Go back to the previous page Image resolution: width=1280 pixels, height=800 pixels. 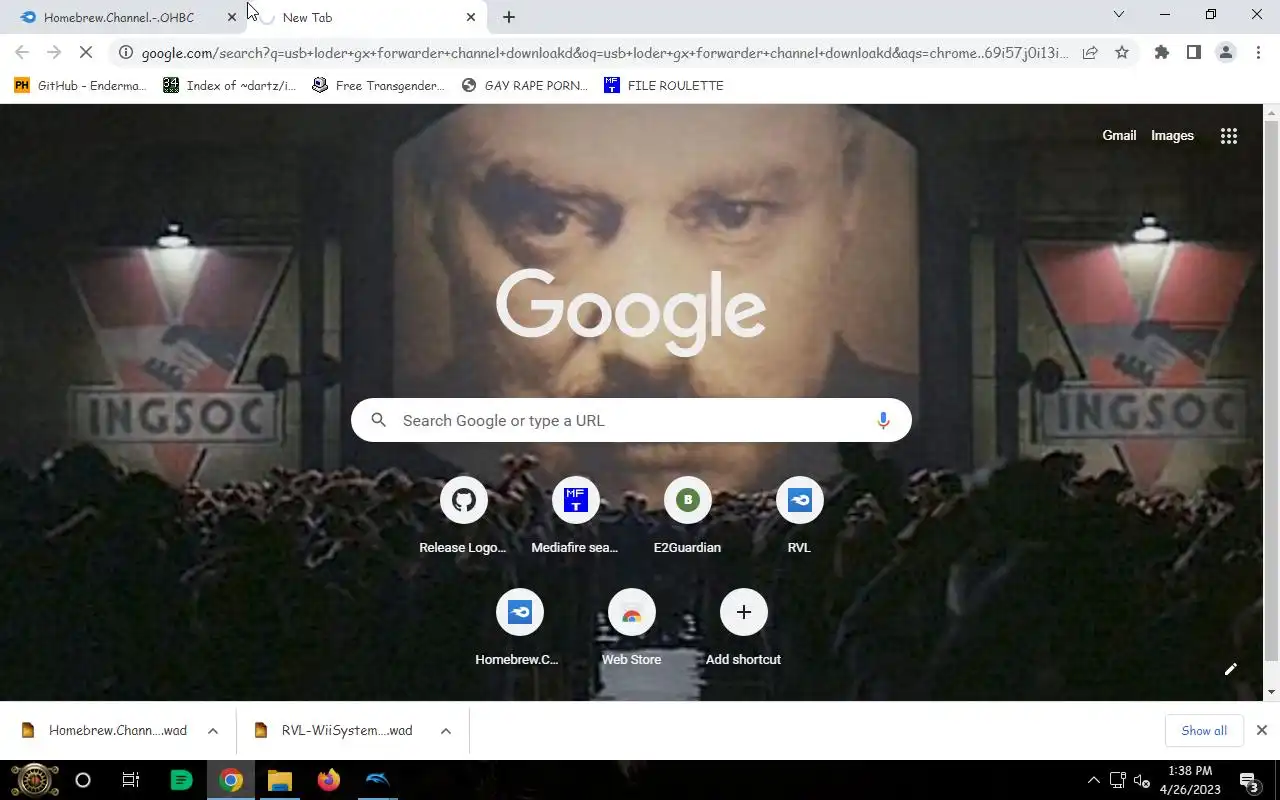click(x=22, y=52)
